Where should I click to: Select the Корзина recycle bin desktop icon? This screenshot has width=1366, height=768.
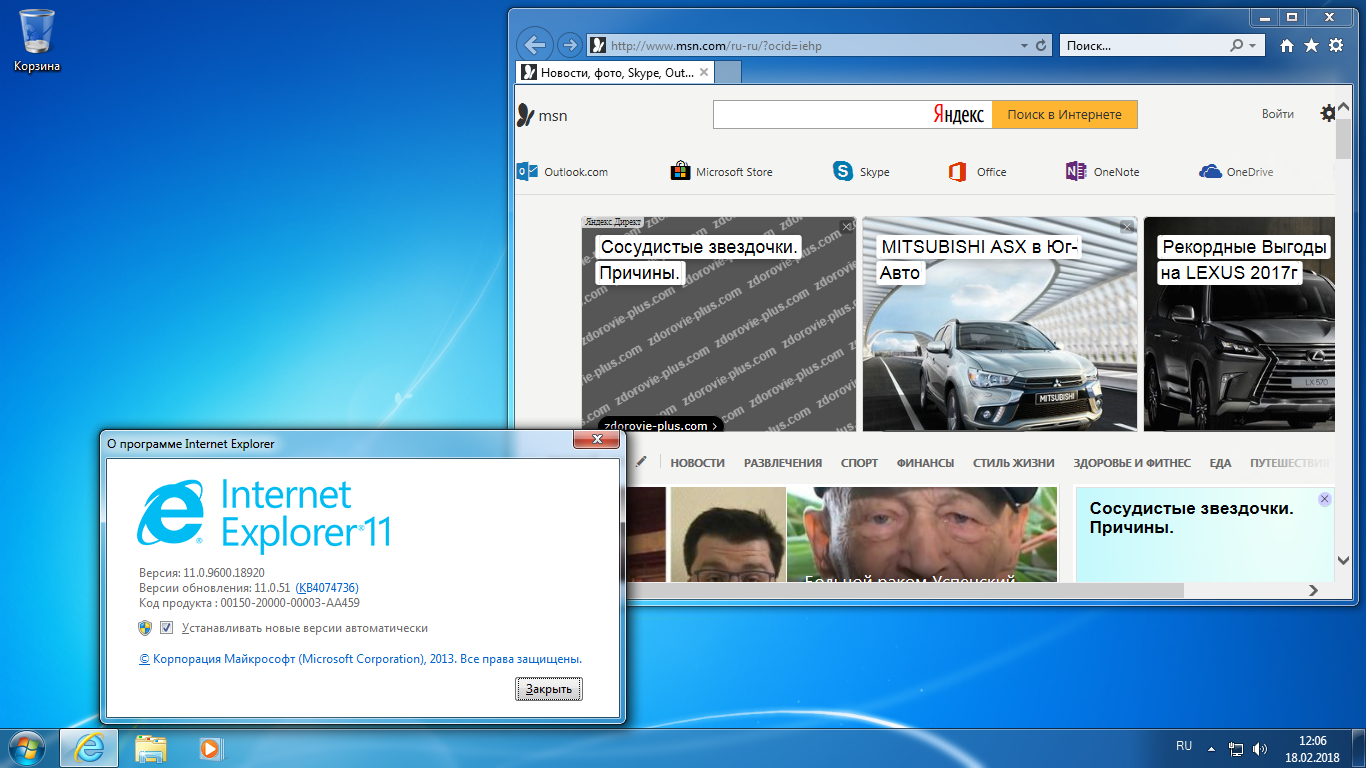tap(37, 40)
